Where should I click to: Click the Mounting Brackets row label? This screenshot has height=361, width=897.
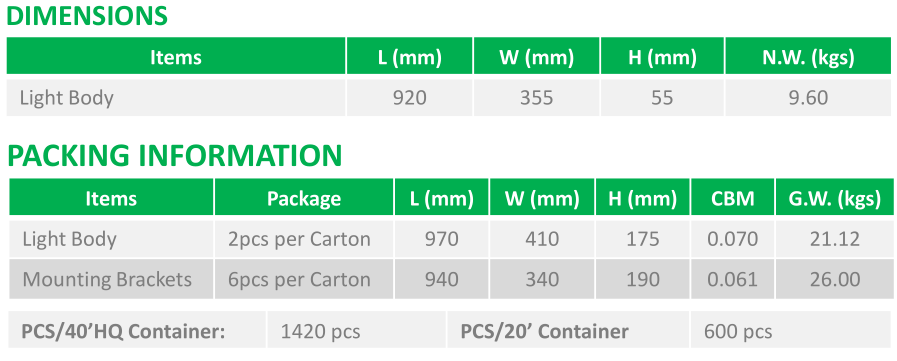(107, 279)
